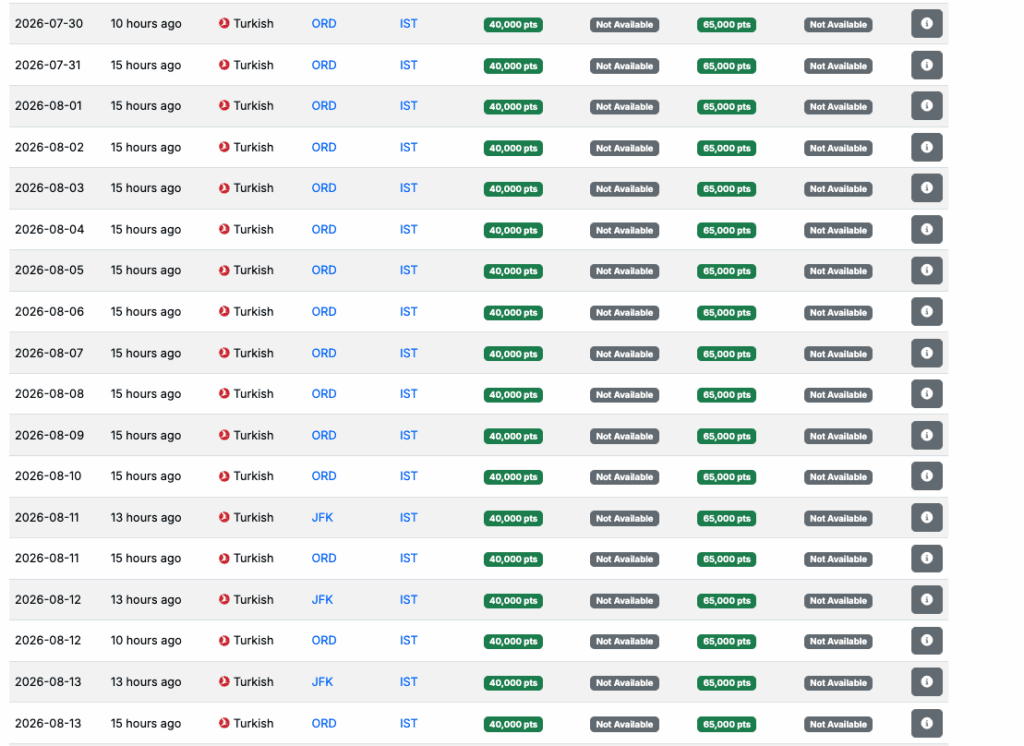Open info icon for 2026-08-08 flight

point(926,394)
